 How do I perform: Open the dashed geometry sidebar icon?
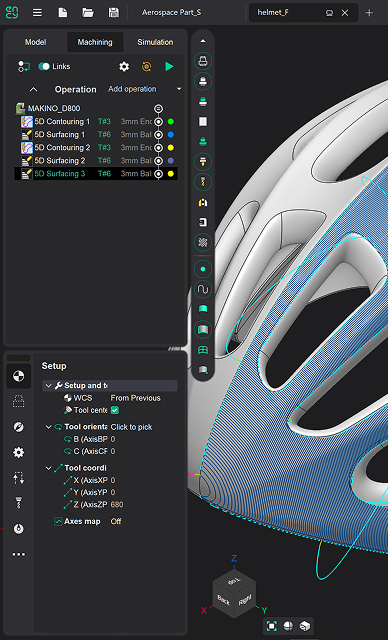(18, 402)
